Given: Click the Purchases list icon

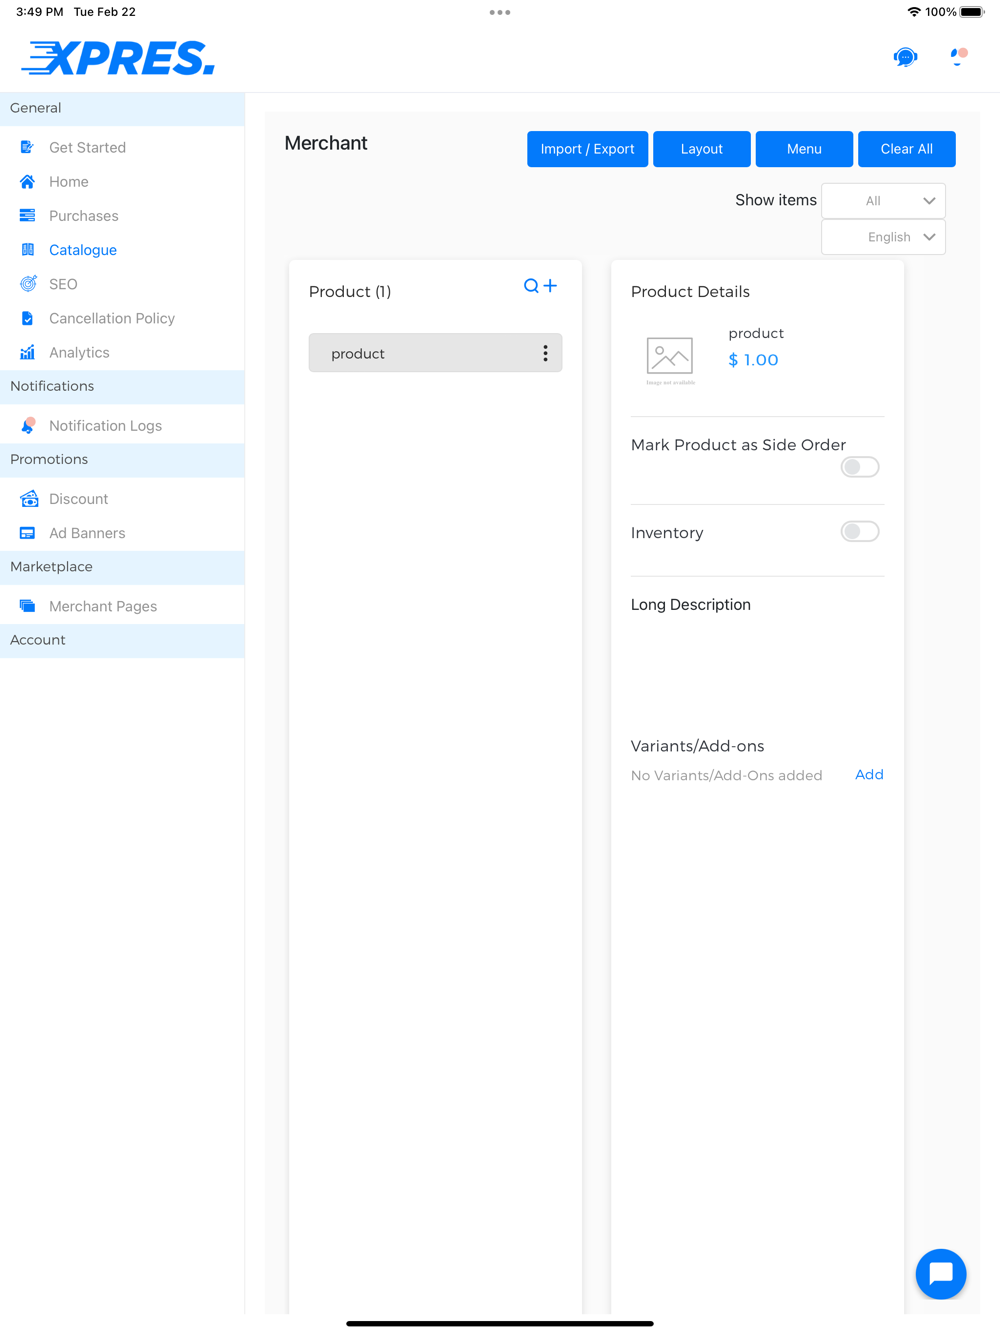Looking at the screenshot, I should coord(27,215).
